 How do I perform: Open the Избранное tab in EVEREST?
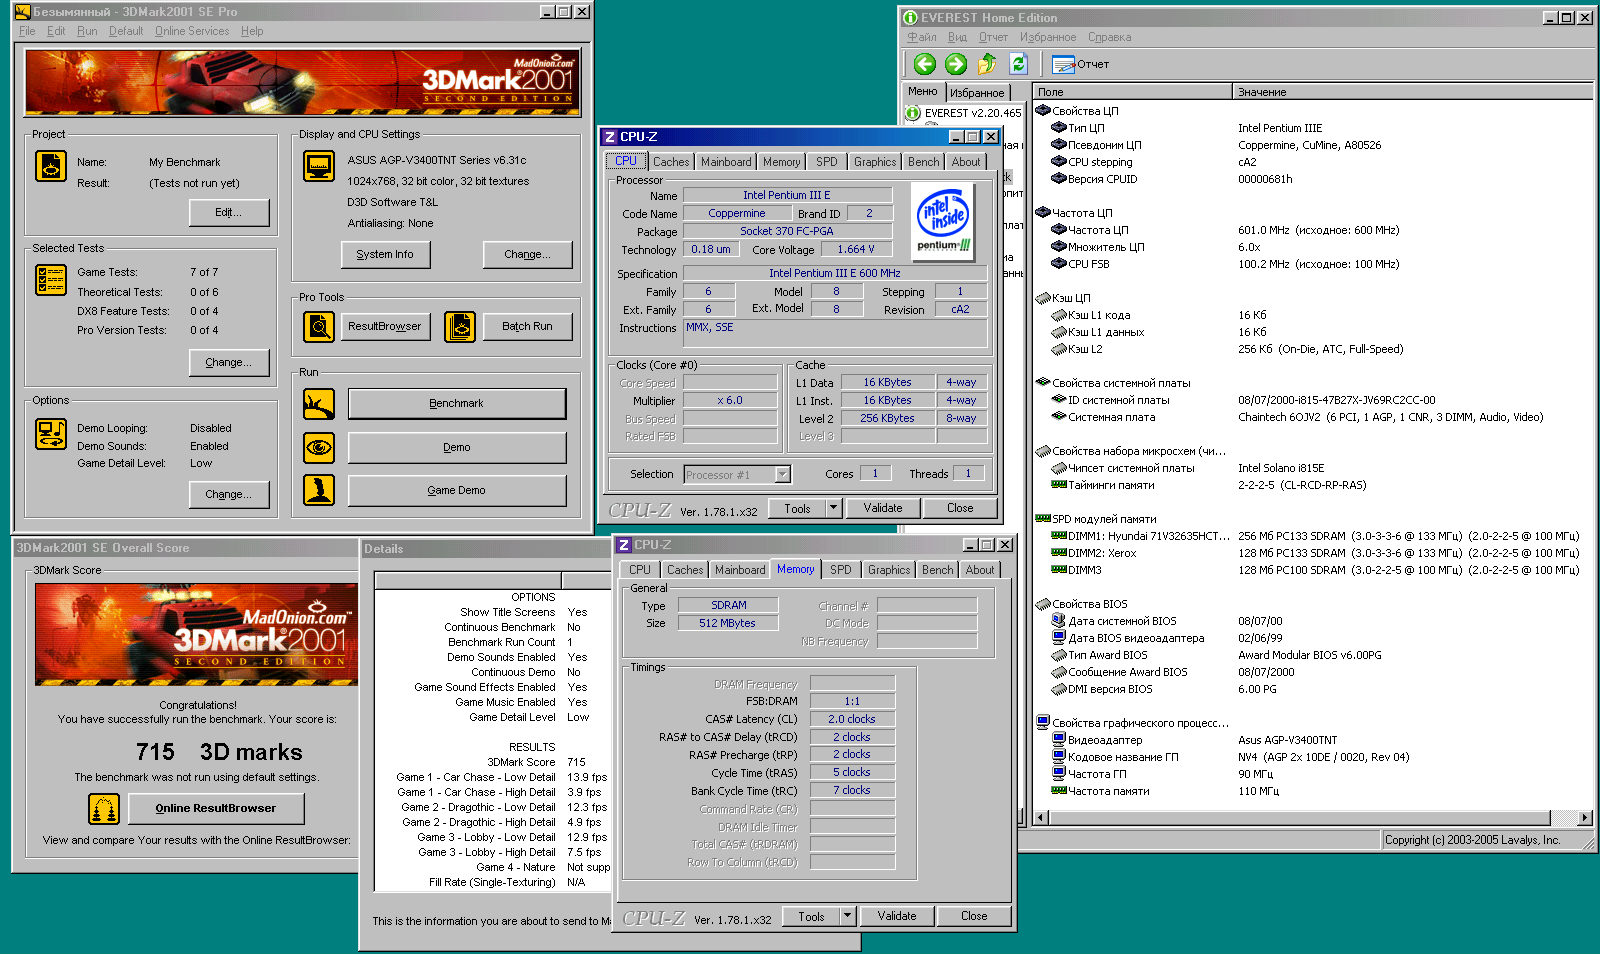[x=976, y=92]
